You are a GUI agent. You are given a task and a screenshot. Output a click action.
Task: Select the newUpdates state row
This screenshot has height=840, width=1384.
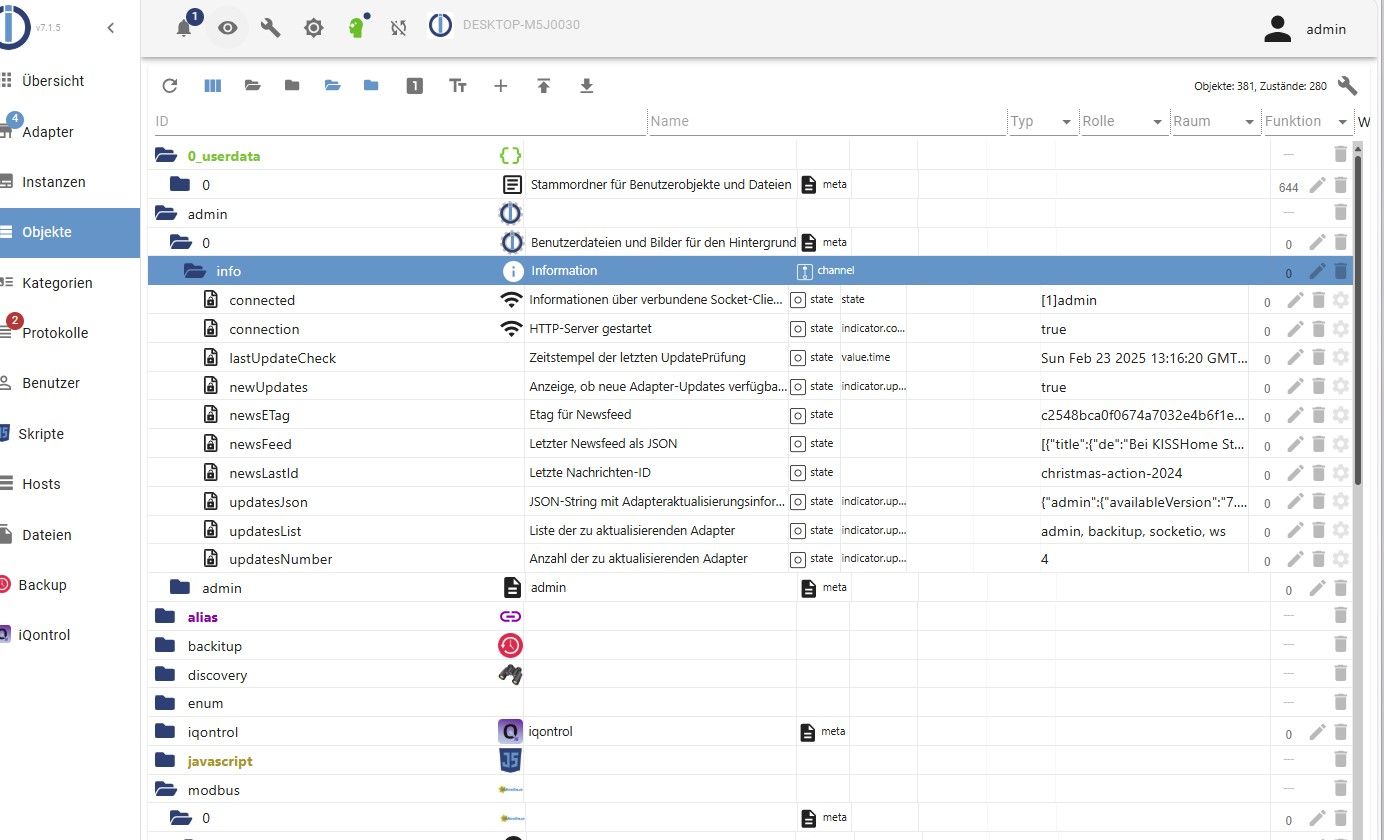751,387
